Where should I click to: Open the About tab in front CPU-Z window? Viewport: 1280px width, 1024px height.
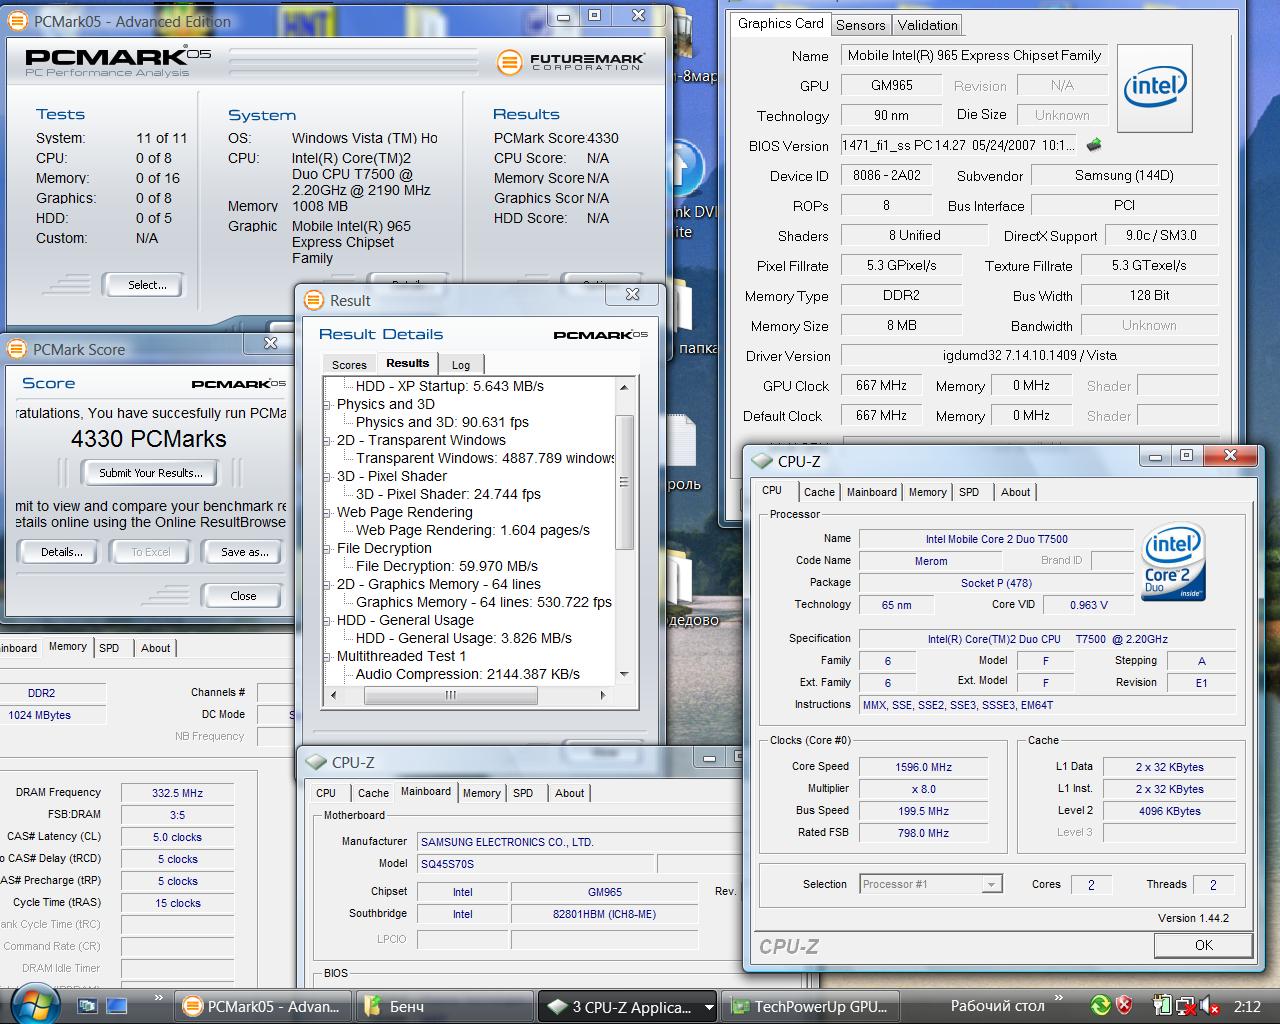click(x=1015, y=492)
